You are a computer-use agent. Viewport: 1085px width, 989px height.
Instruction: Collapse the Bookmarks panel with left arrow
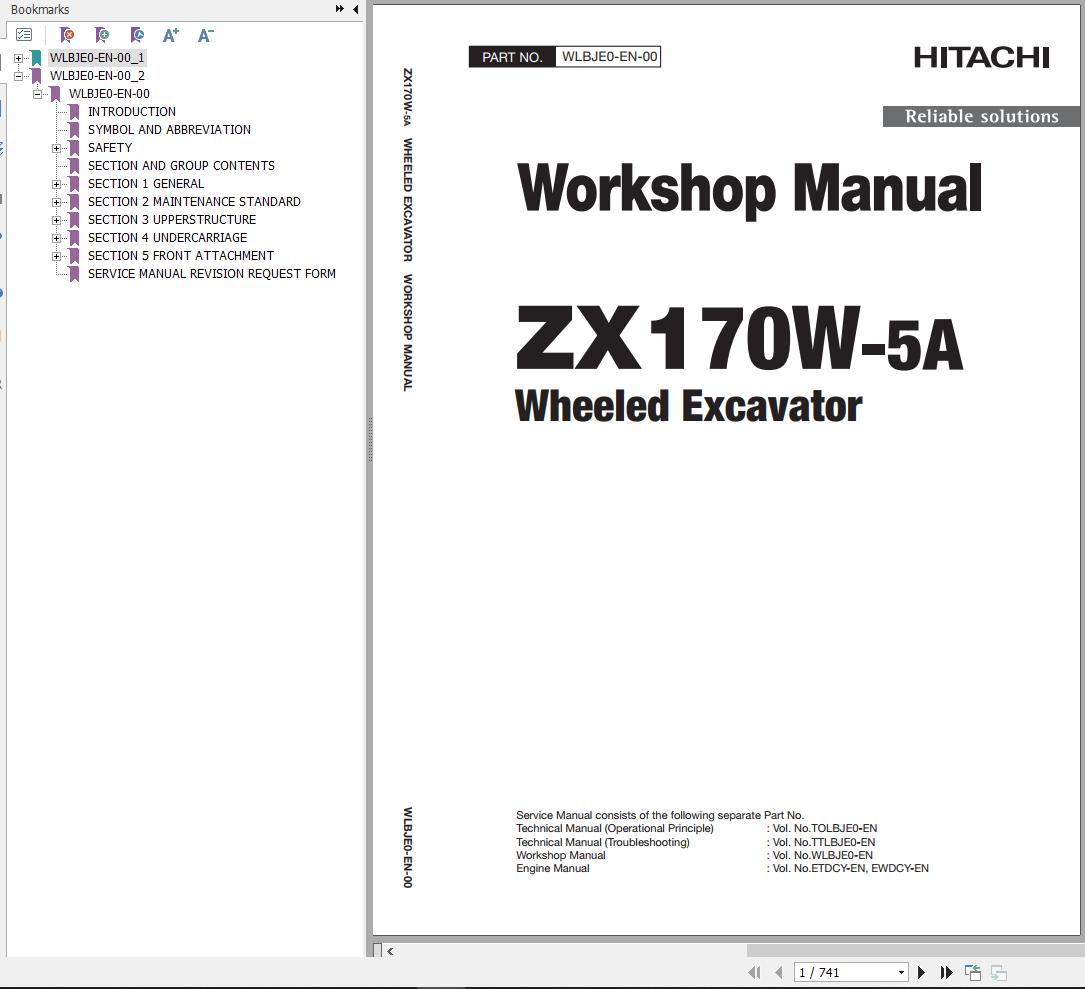[356, 9]
